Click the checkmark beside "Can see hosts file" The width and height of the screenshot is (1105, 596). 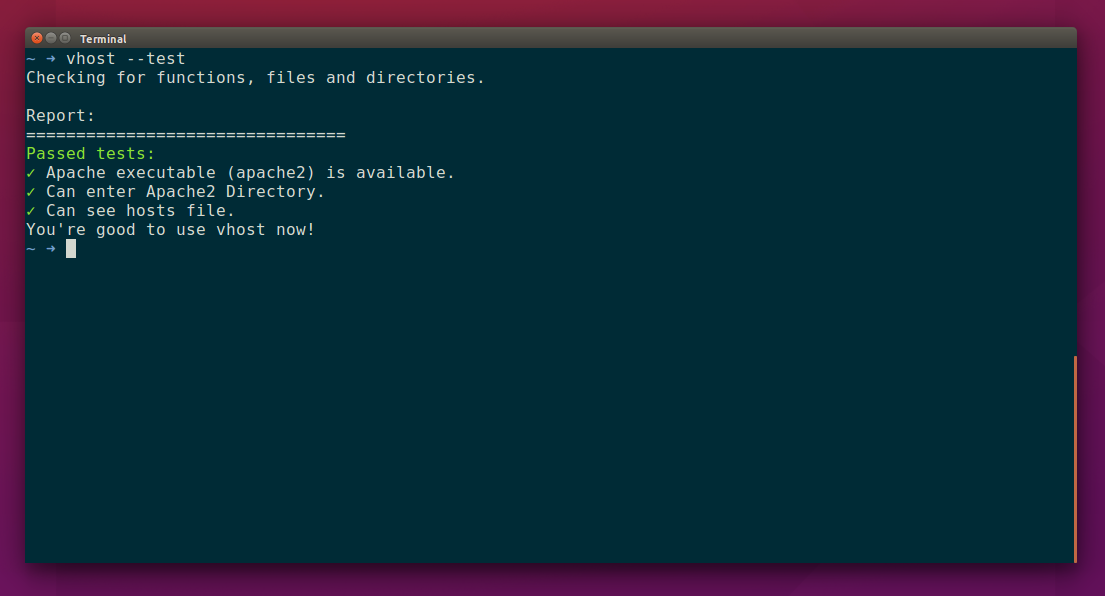click(31, 210)
